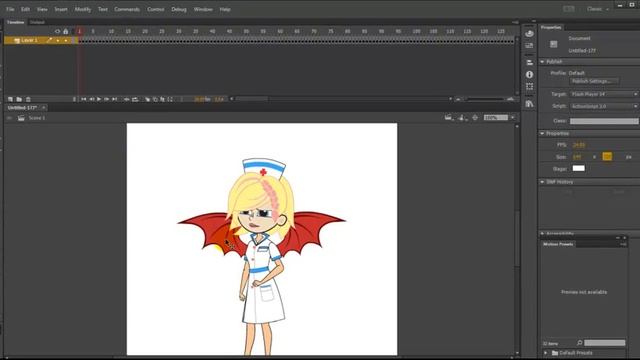Viewport: 640px width, 360px height.
Task: Toggle Layer 1 visibility dot
Action: (x=58, y=40)
